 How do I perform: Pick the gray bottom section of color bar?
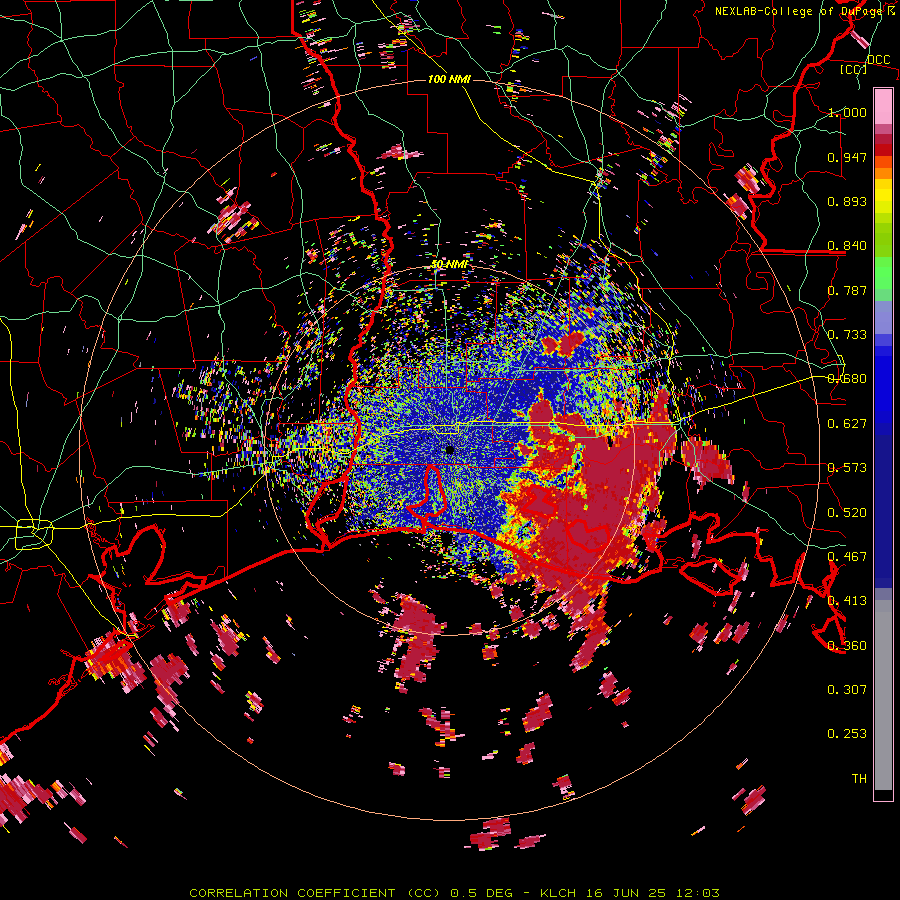tap(883, 695)
